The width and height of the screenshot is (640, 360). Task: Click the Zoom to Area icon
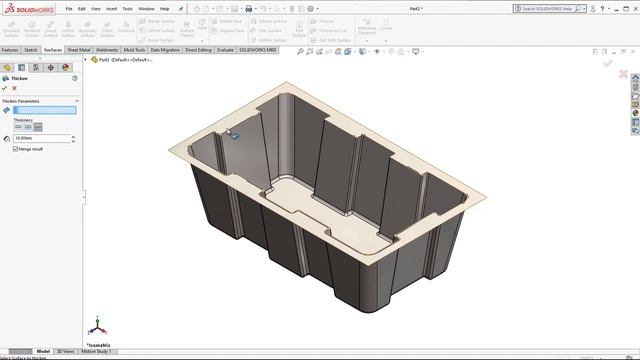pyautogui.click(x=310, y=51)
